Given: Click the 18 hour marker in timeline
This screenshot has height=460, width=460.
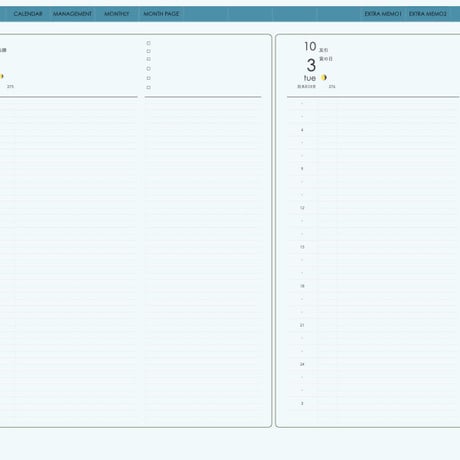Looking at the screenshot, I should tap(302, 286).
